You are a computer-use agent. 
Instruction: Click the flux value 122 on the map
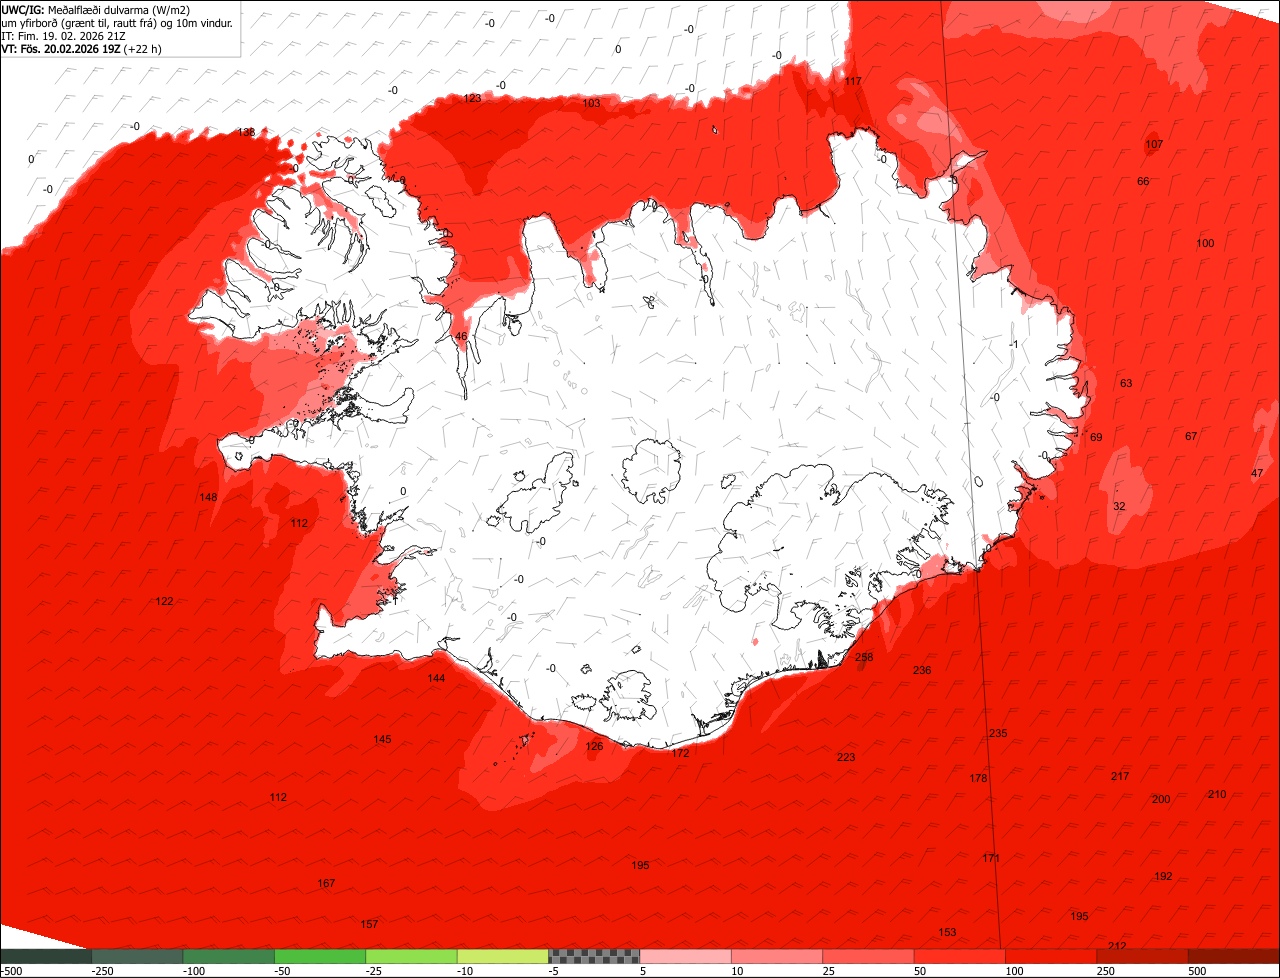[x=164, y=601]
